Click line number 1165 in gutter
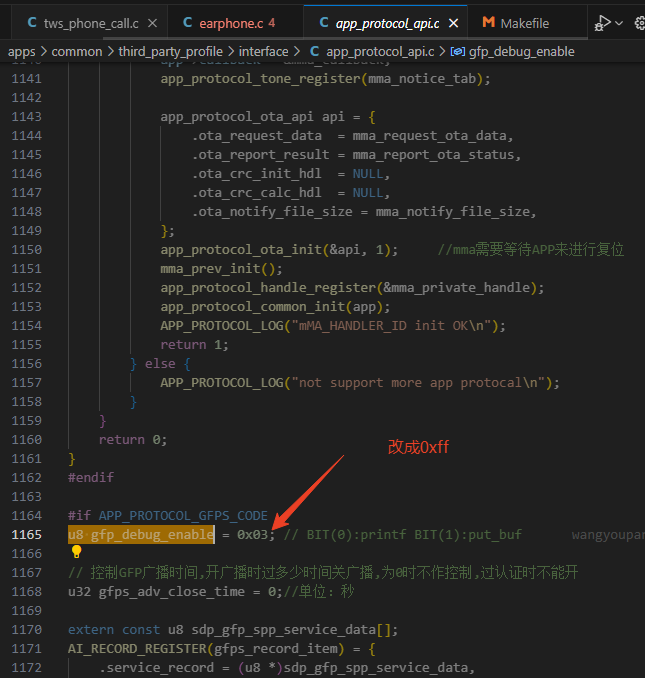The width and height of the screenshot is (645, 678). pos(27,534)
